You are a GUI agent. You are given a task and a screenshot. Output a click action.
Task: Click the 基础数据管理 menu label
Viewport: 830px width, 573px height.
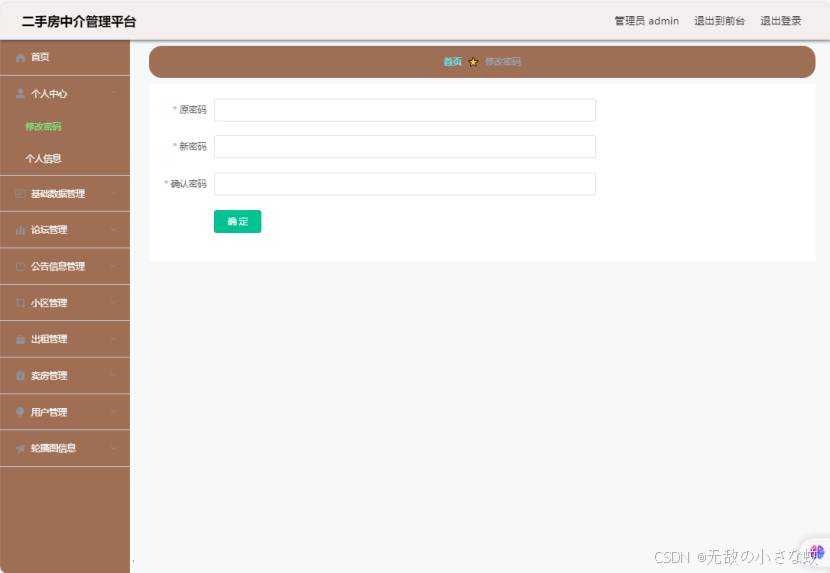pyautogui.click(x=58, y=194)
